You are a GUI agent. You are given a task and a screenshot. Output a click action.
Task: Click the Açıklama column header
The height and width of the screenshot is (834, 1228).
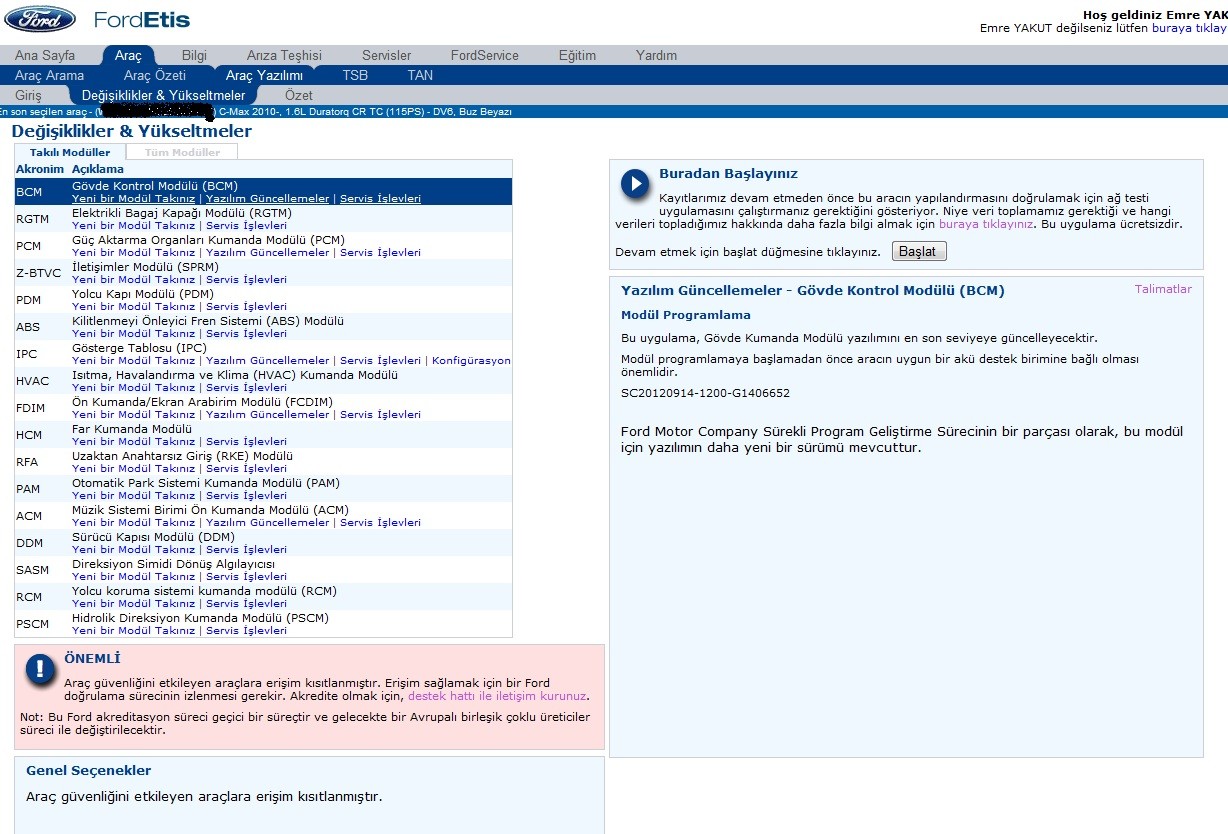98,169
